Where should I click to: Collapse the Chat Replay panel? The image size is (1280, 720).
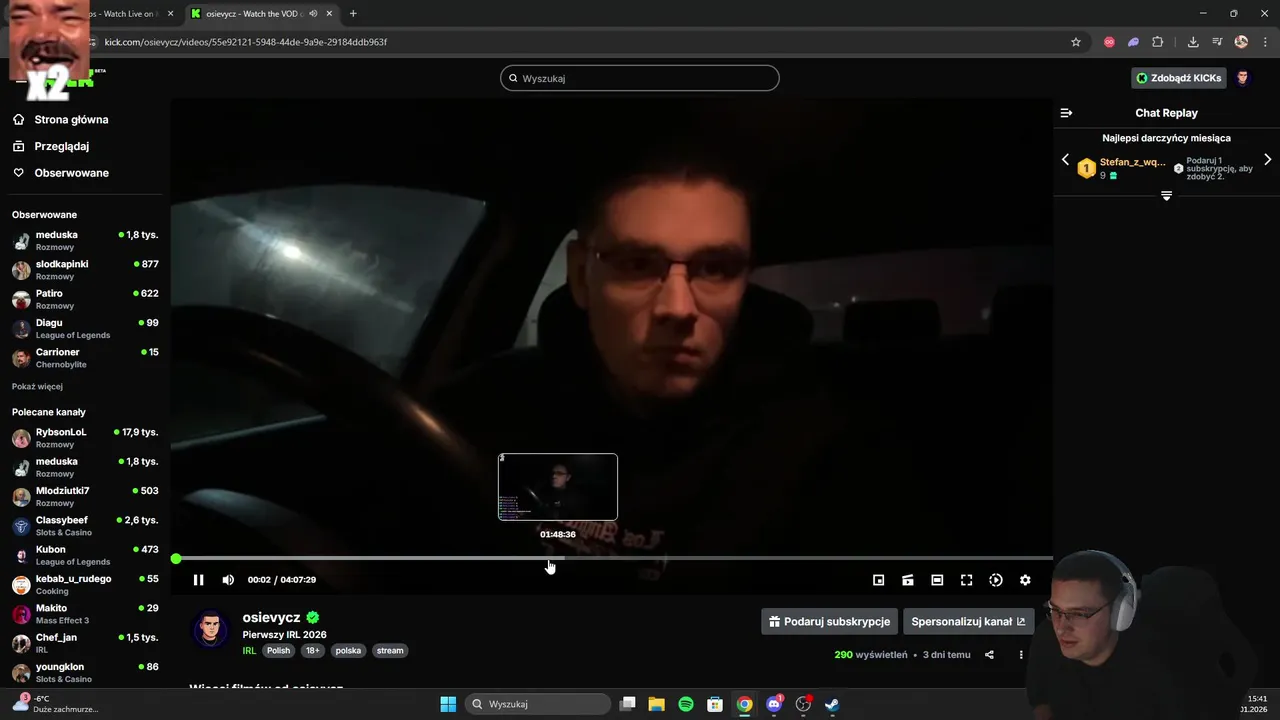pos(1066,113)
